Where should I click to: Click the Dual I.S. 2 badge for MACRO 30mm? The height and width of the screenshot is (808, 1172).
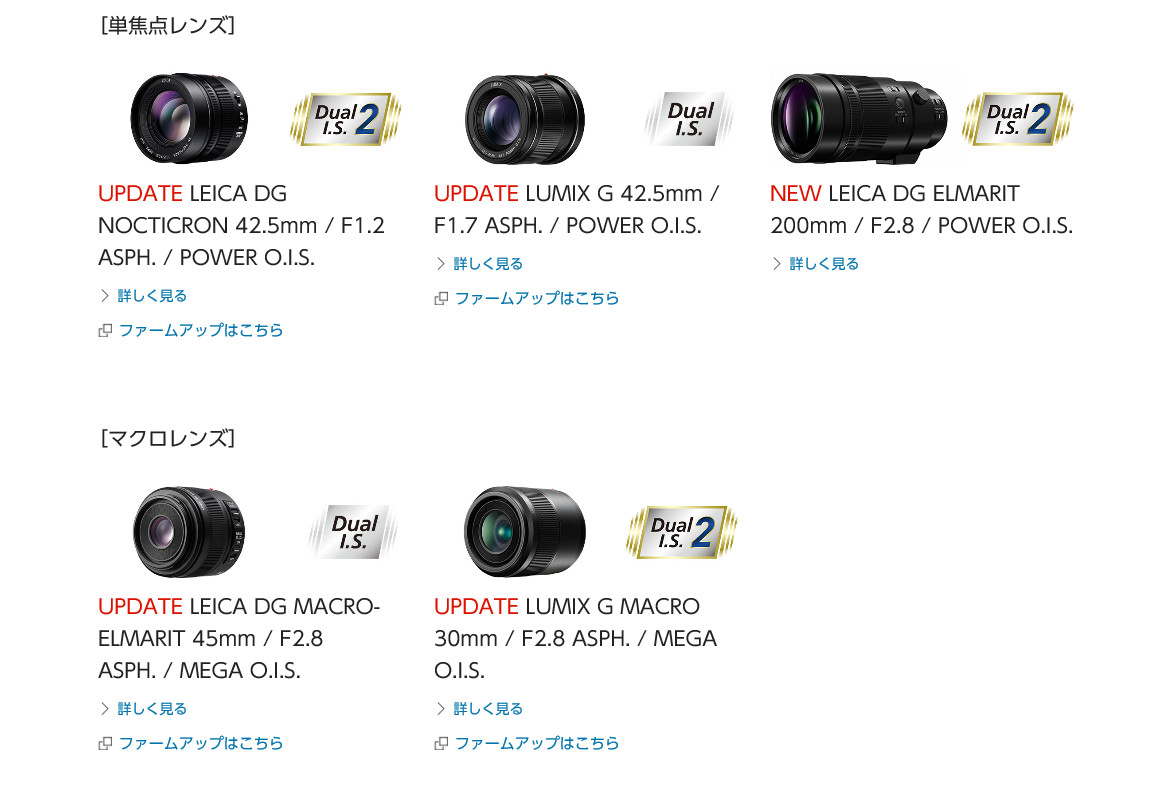pyautogui.click(x=682, y=532)
